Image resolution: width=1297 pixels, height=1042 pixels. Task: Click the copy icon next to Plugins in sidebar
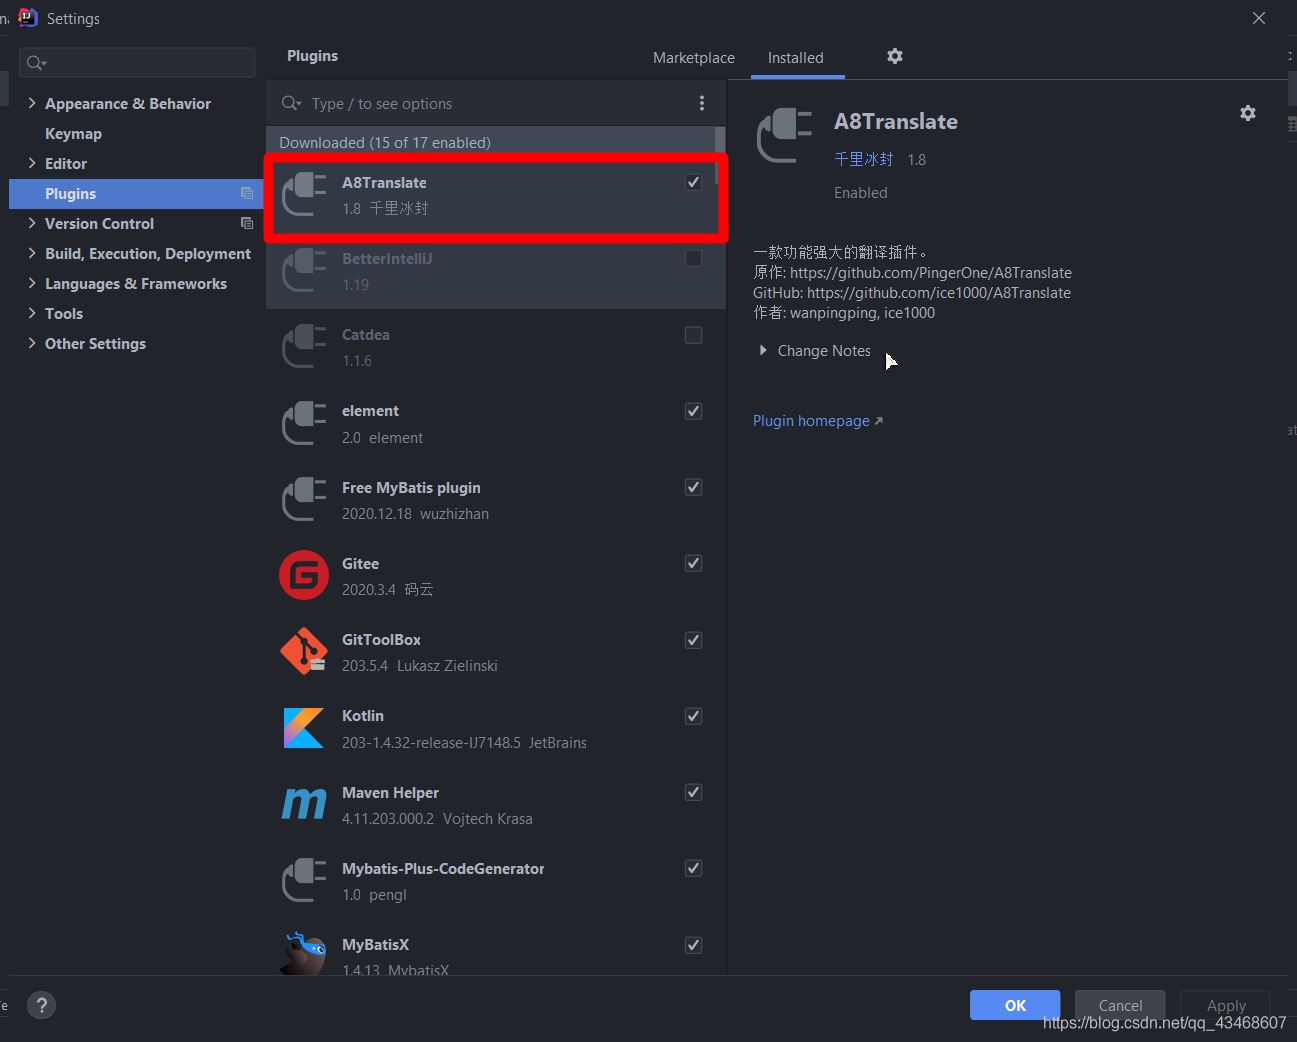pyautogui.click(x=247, y=193)
